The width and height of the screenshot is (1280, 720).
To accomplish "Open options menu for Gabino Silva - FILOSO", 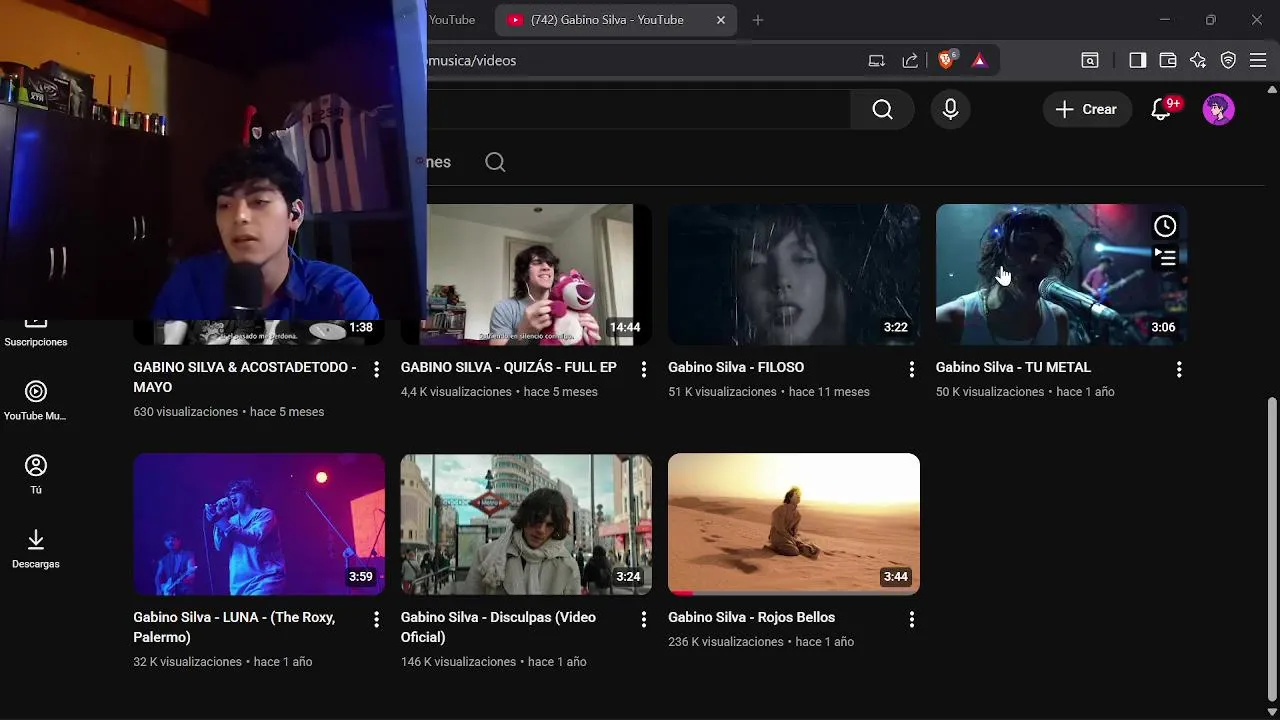I will 911,370.
